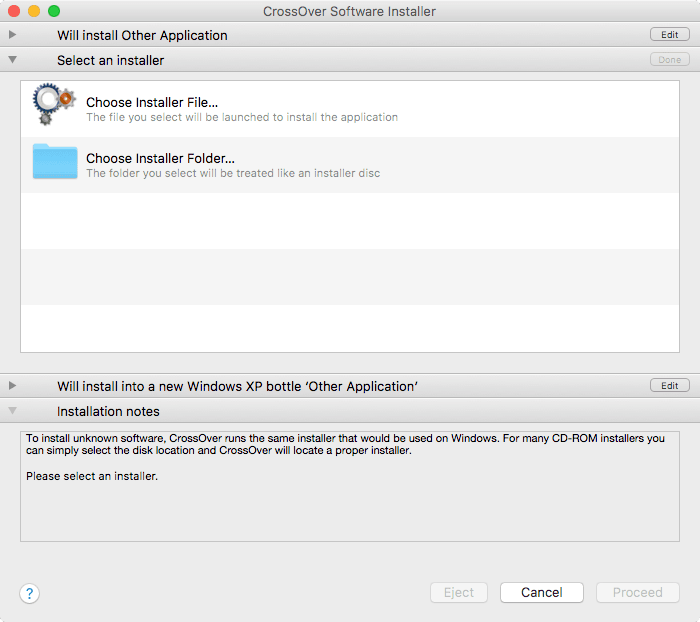Close the CrossOver Software Installer window
This screenshot has height=622, width=700.
[x=14, y=11]
